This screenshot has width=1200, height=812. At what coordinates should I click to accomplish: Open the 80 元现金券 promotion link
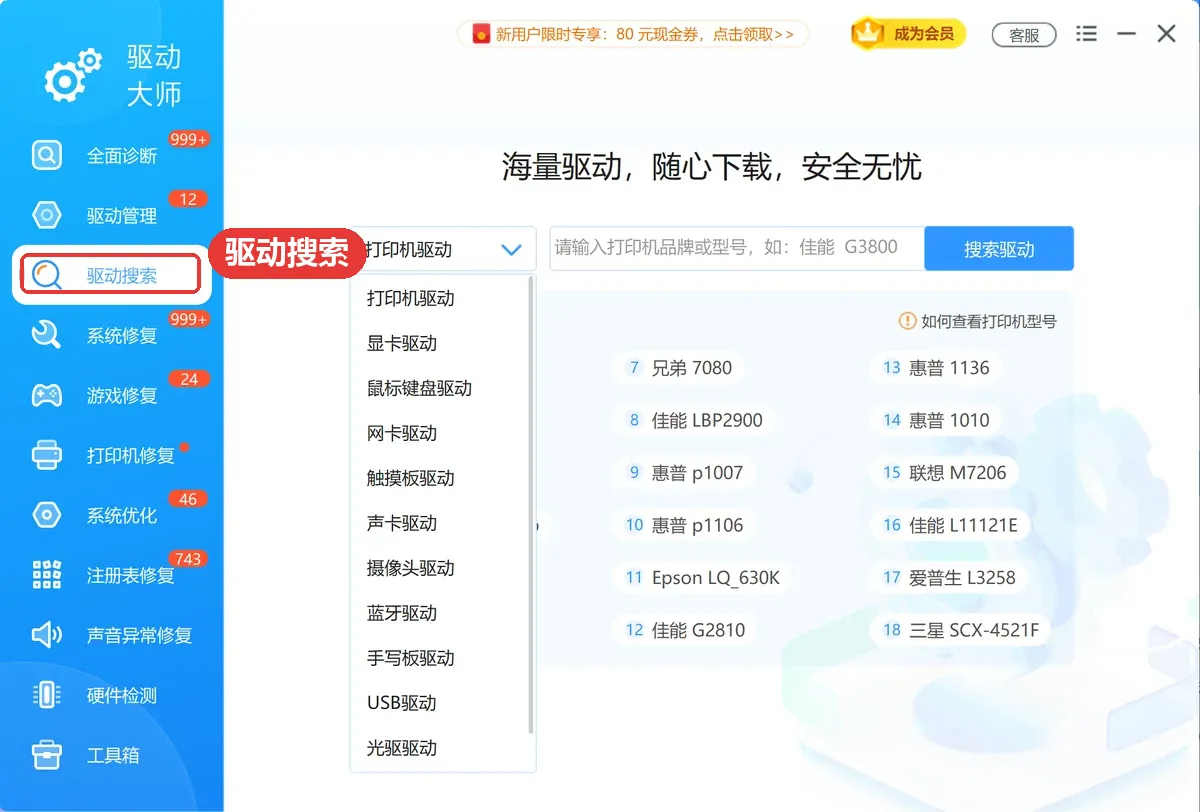tap(633, 34)
